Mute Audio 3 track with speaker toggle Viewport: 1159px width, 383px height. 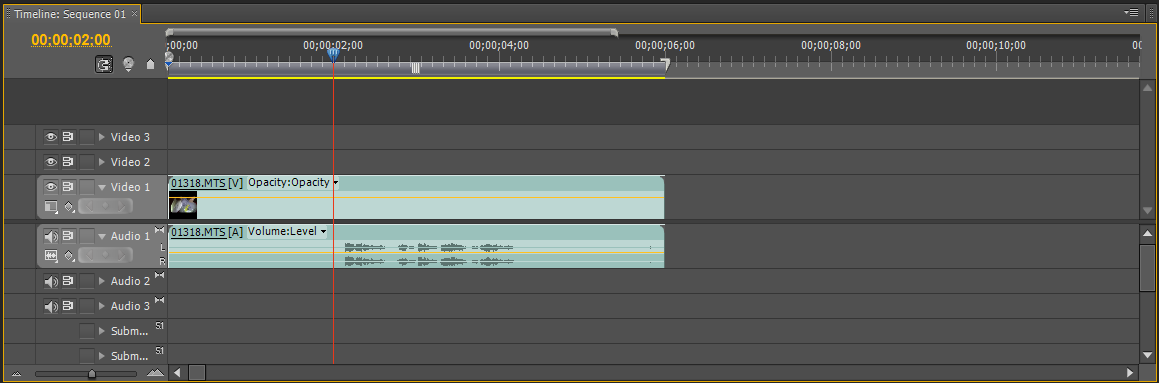(51, 307)
